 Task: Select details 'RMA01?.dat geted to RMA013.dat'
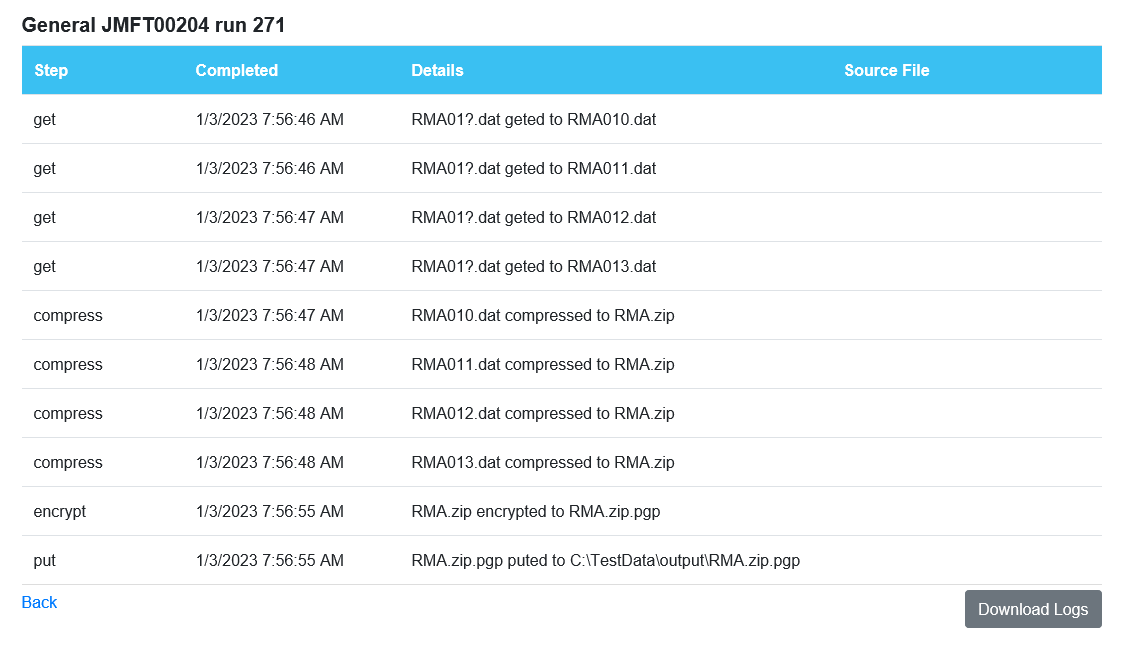tap(534, 266)
